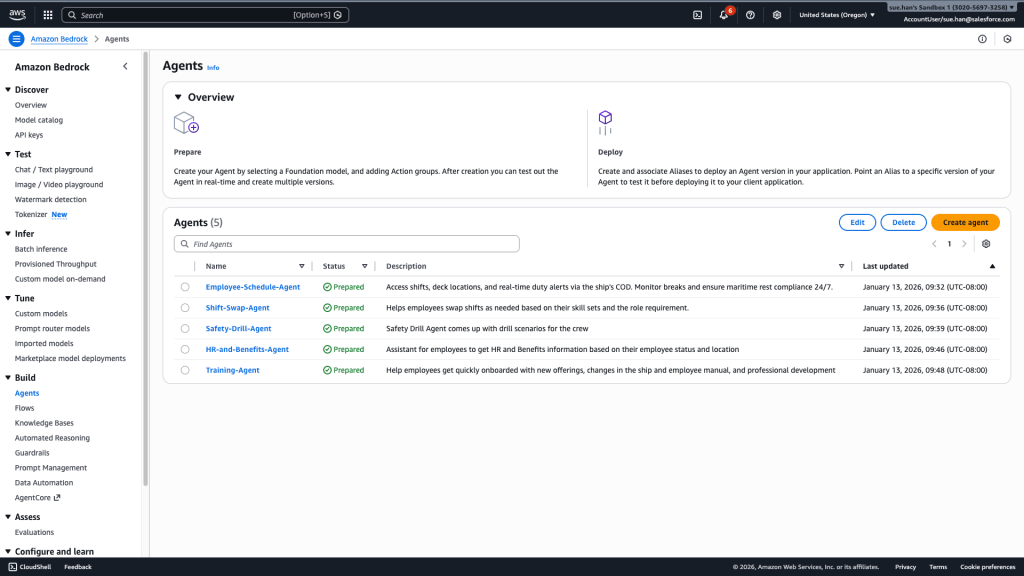Open the notifications bell
The height and width of the screenshot is (576, 1024).
pyautogui.click(x=724, y=15)
